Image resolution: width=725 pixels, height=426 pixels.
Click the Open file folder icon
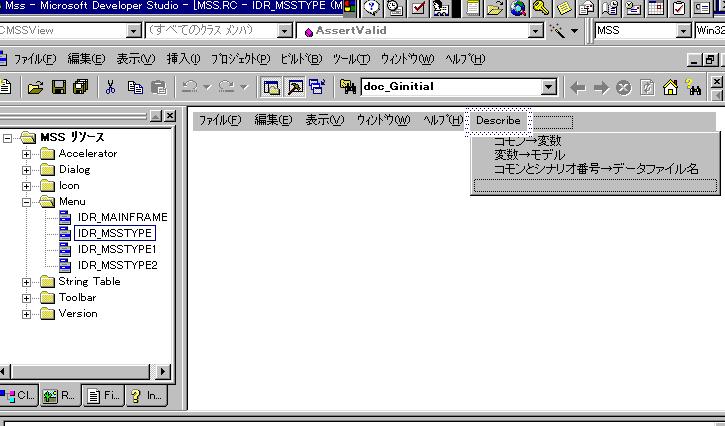pos(35,87)
